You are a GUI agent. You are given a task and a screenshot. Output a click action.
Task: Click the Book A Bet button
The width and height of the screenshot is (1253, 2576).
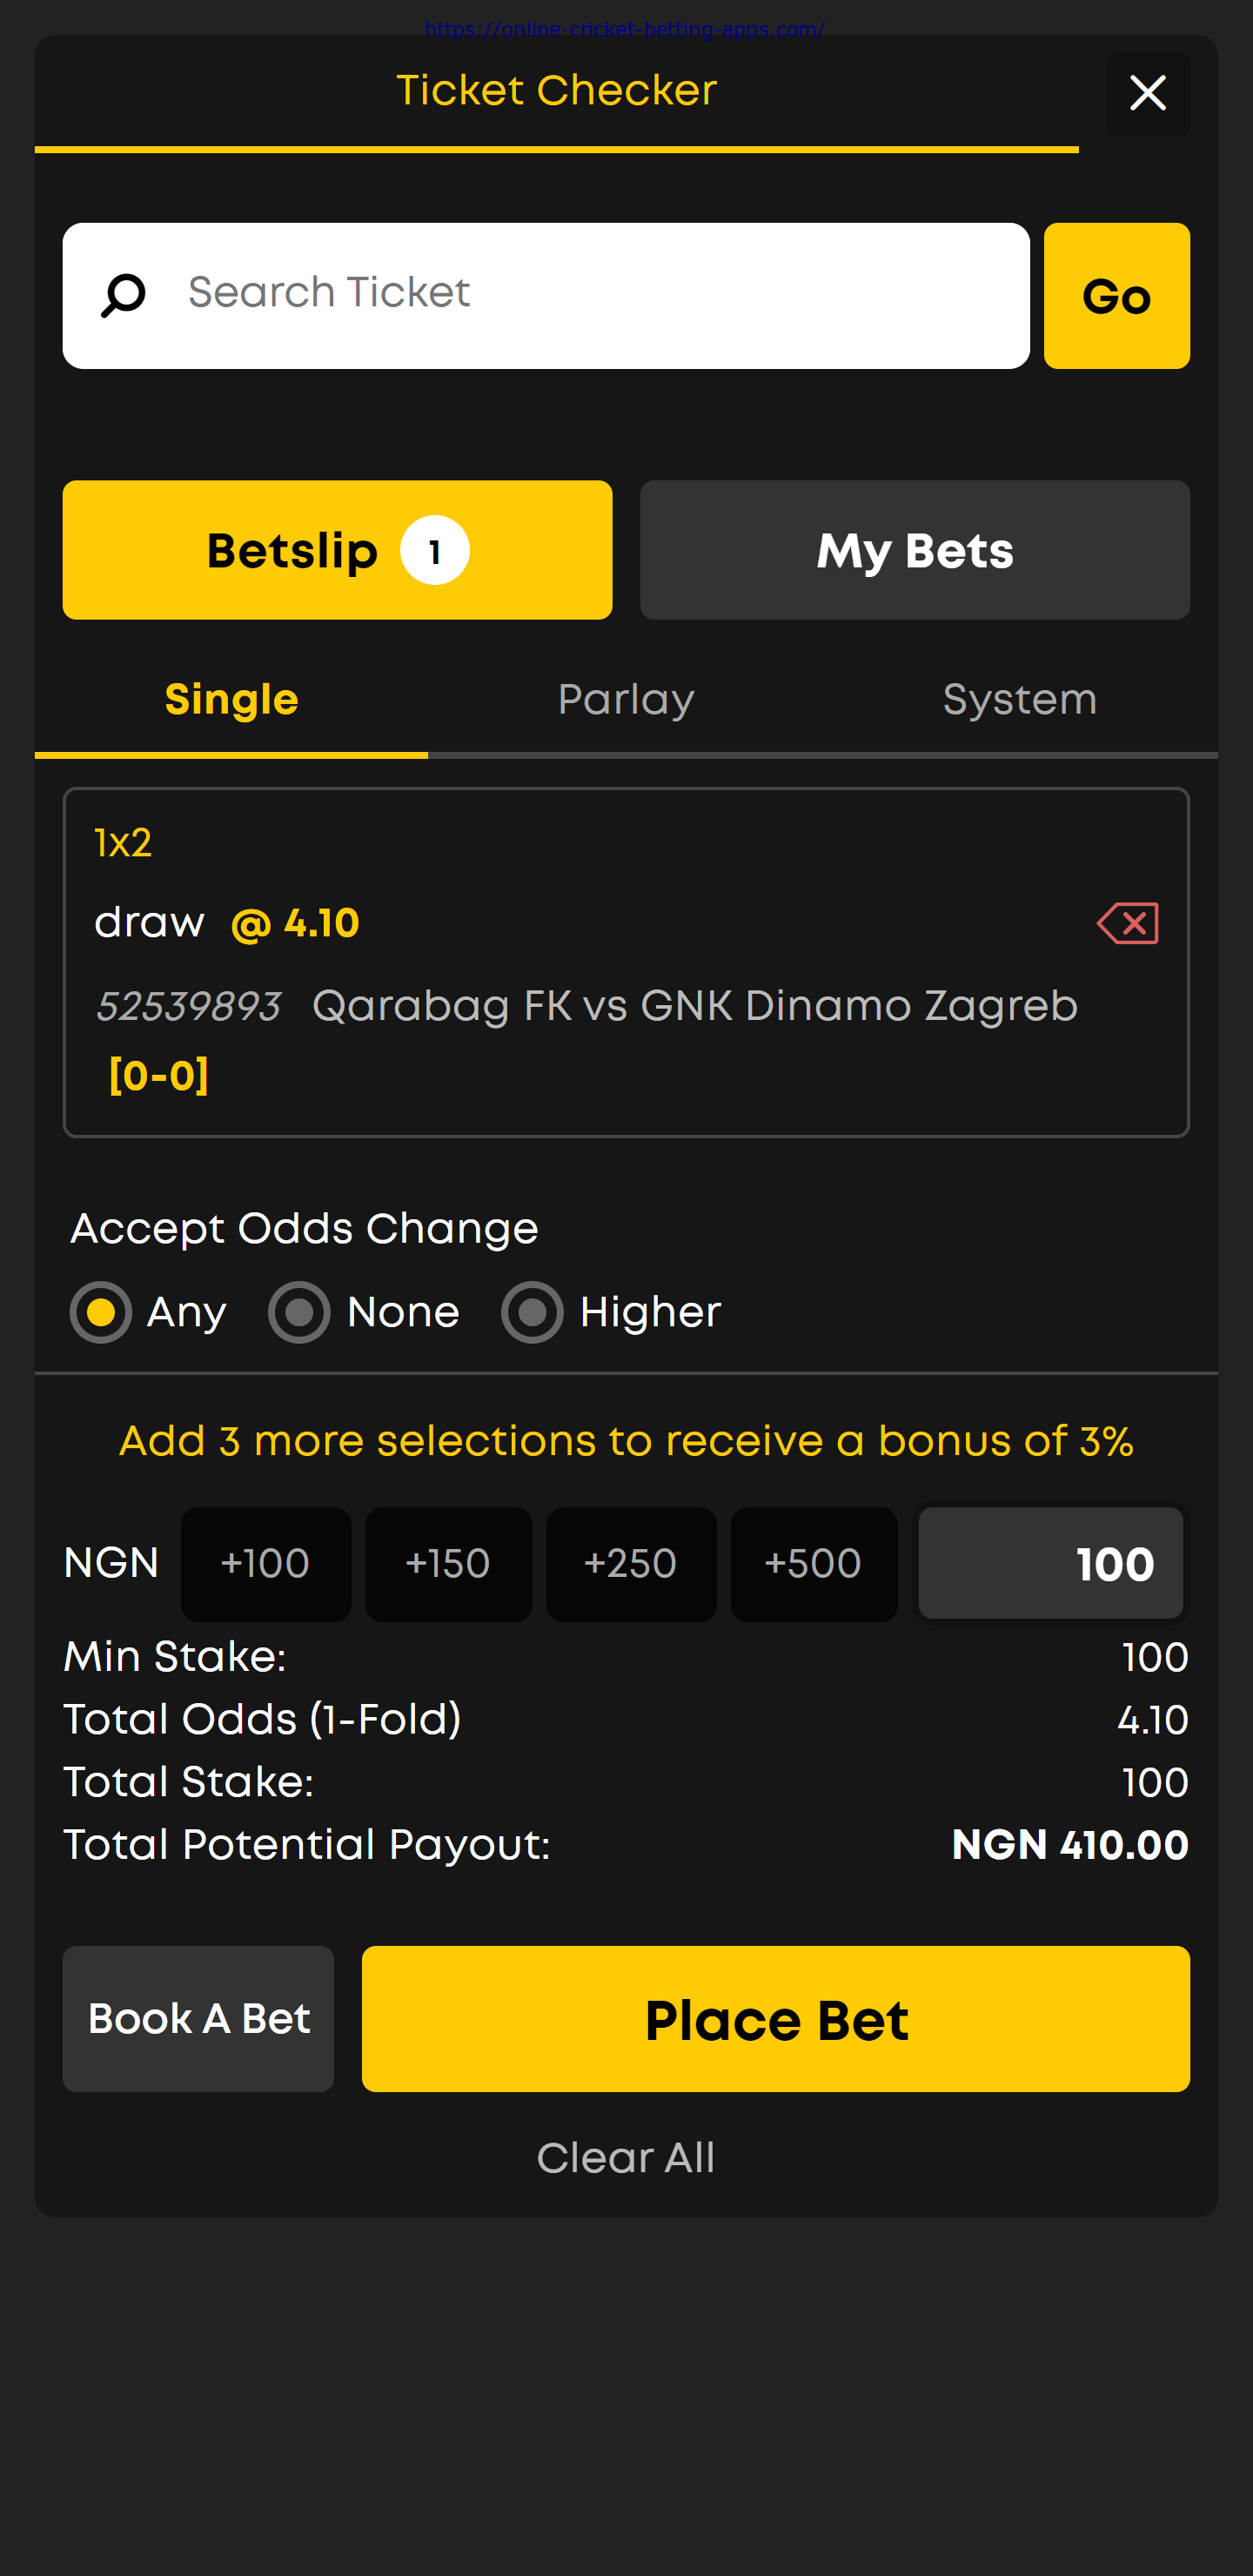(x=198, y=2019)
